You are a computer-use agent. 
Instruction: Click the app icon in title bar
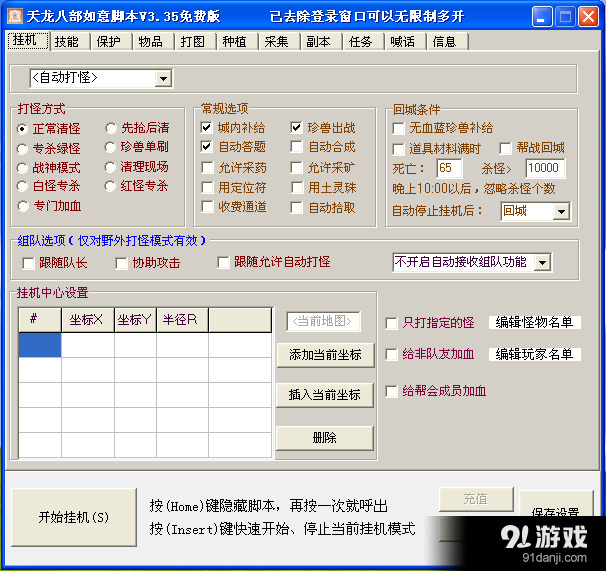15,16
